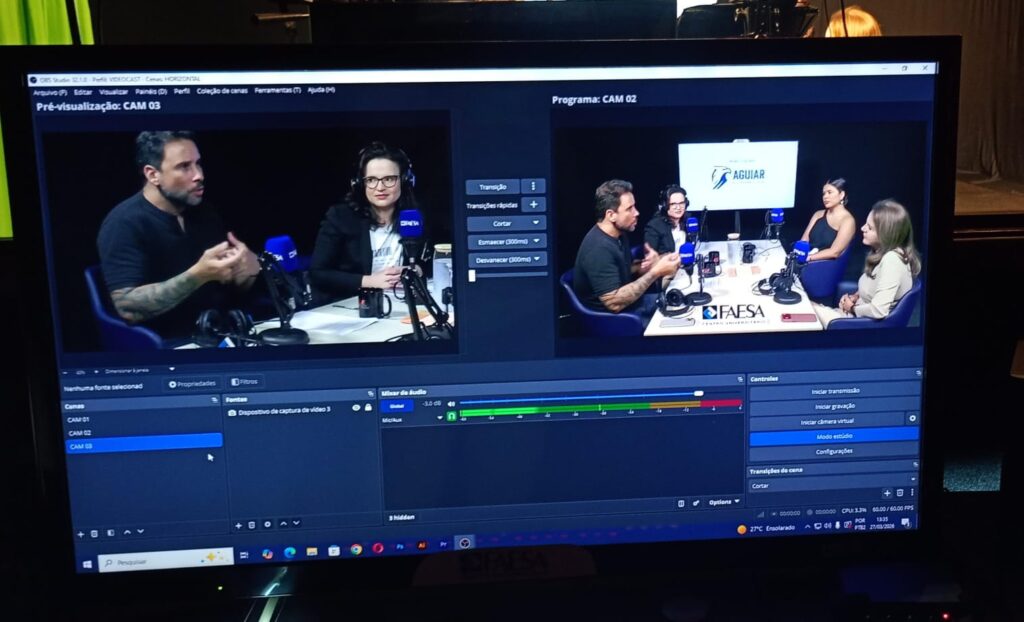Screen dimensions: 1024x622
Task: Add a new scene transition with plus icon
Action: (x=886, y=493)
